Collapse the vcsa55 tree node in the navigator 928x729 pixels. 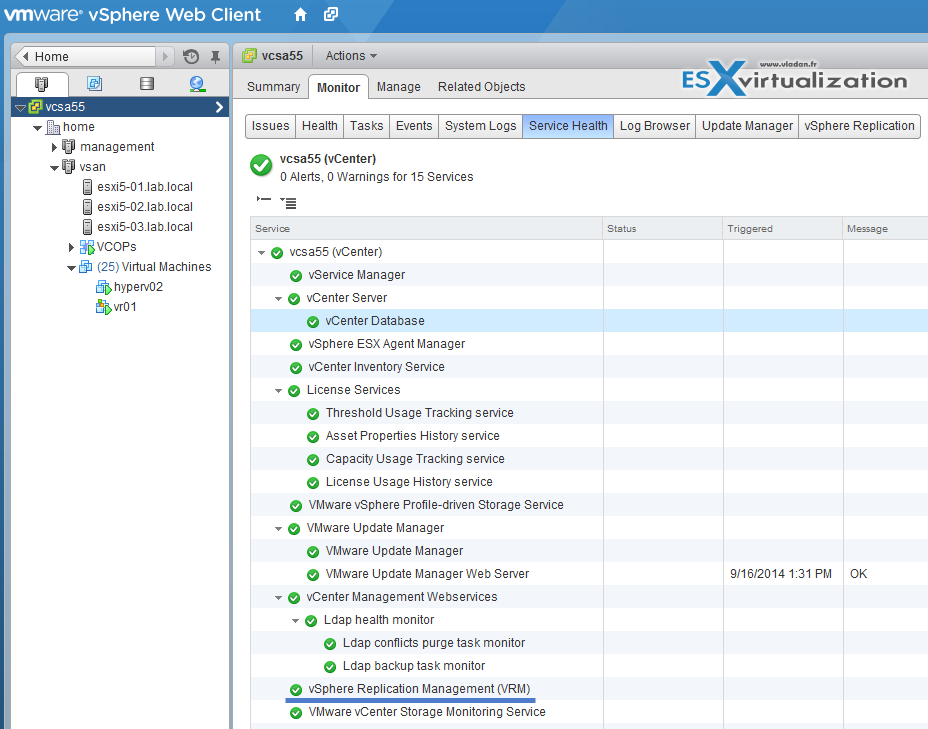(x=21, y=108)
